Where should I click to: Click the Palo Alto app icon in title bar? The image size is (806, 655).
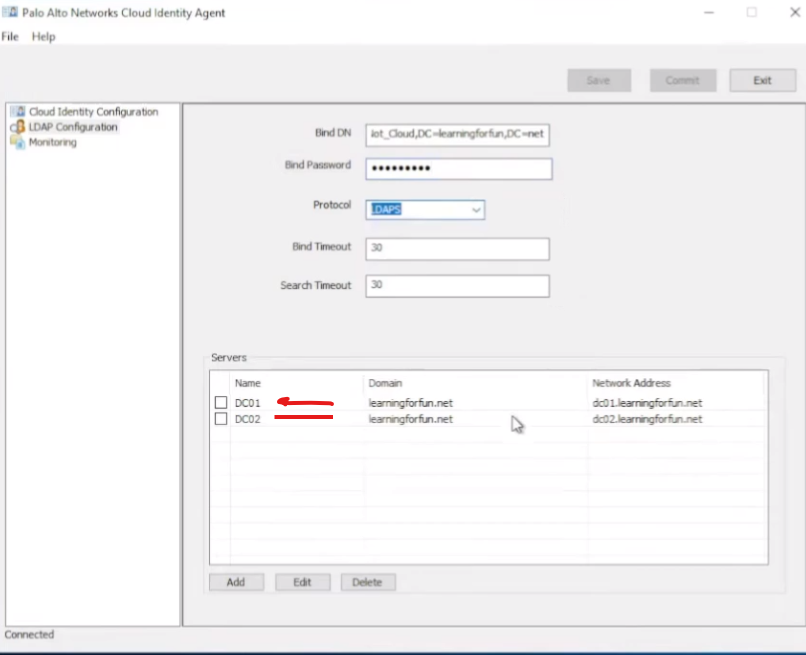10,12
